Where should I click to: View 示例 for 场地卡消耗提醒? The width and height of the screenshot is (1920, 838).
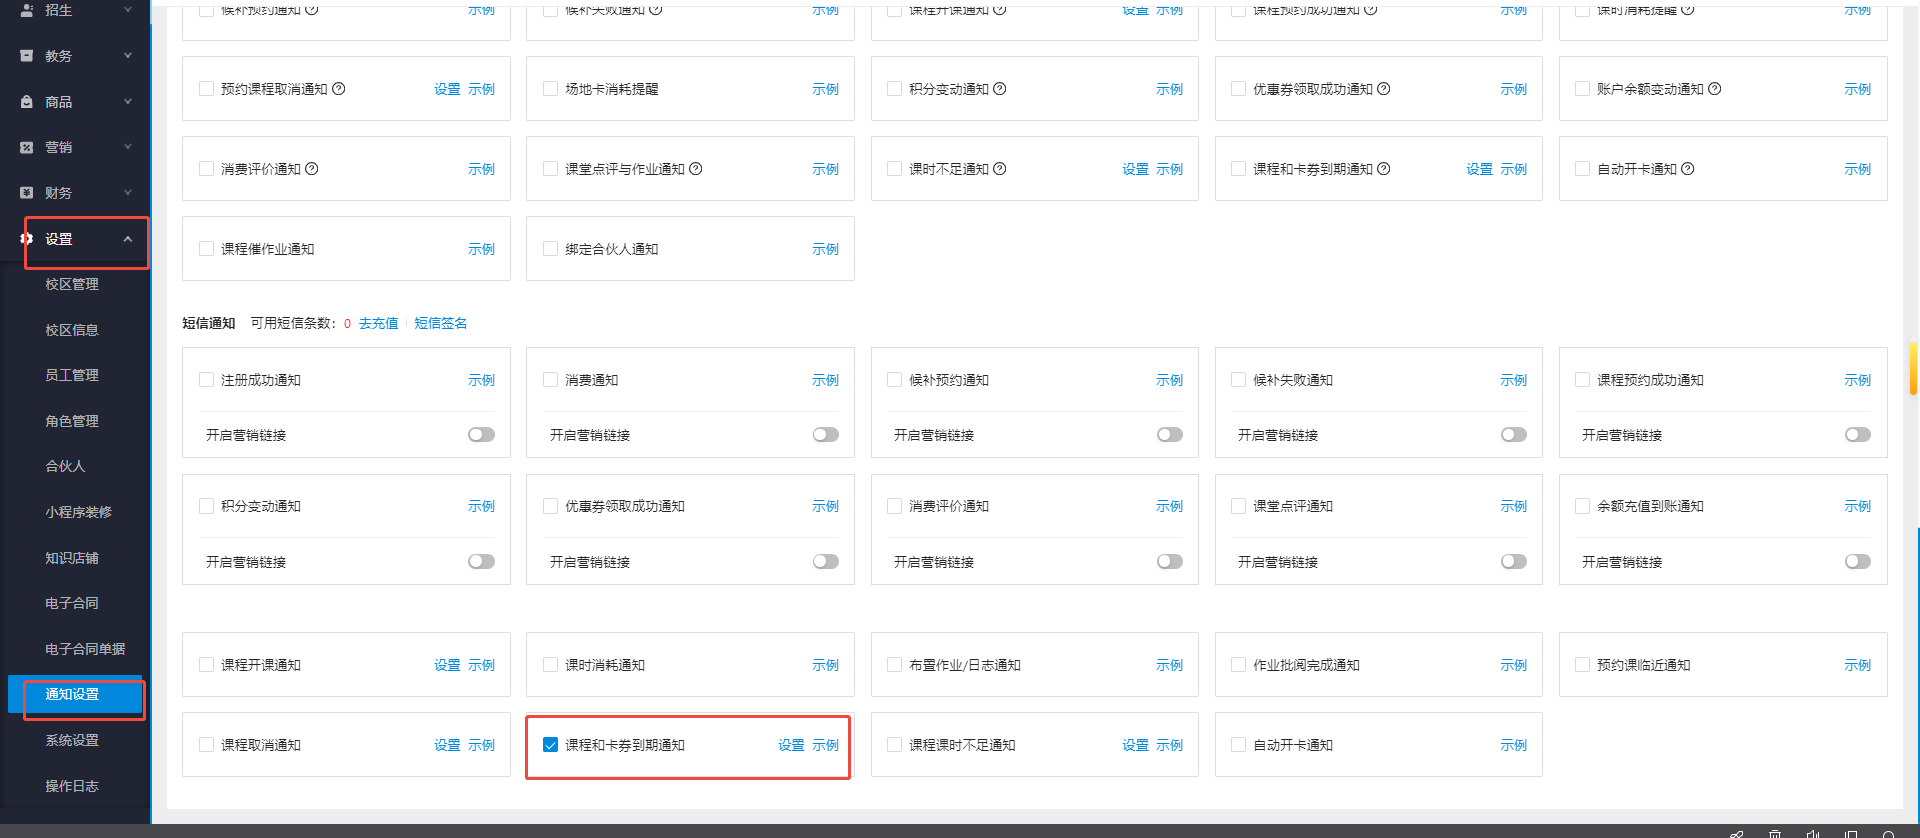(x=825, y=89)
